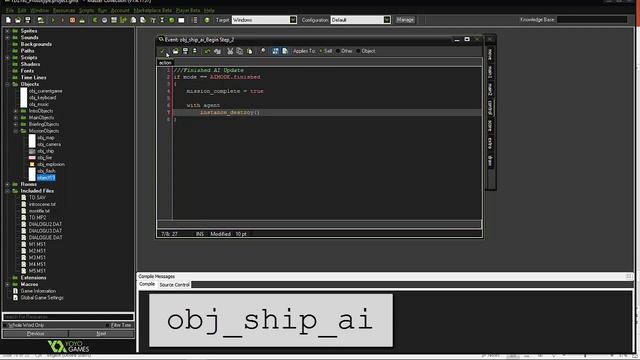Click the open file icon in code editor
Image resolution: width=640 pixels, height=360 pixels.
(176, 51)
